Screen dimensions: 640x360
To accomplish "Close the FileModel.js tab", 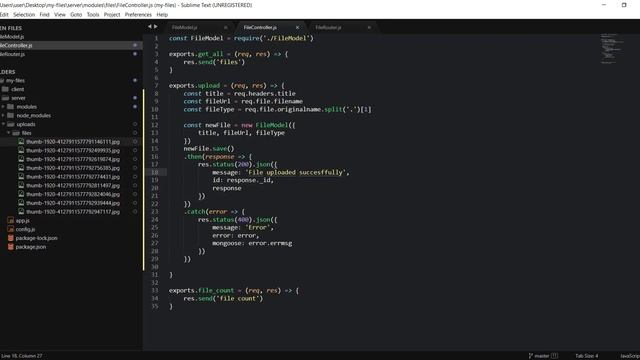I will (225, 27).
